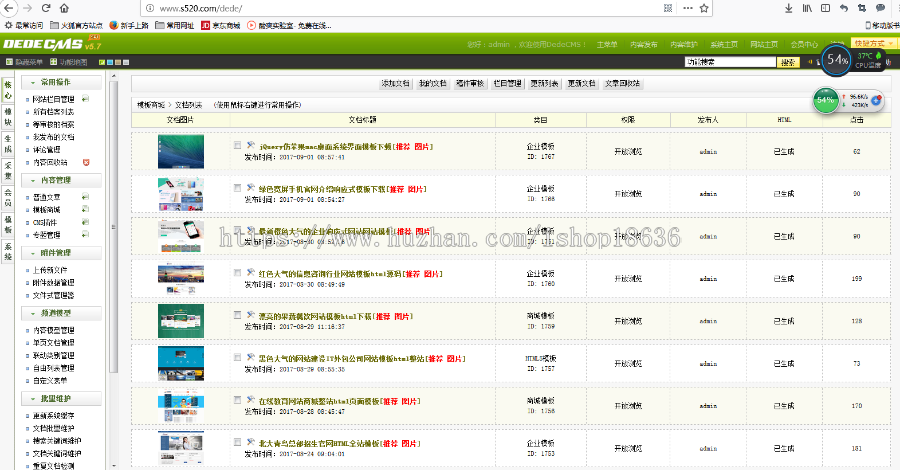Reload the page with refresh icon
The image size is (900, 470).
click(x=46, y=8)
